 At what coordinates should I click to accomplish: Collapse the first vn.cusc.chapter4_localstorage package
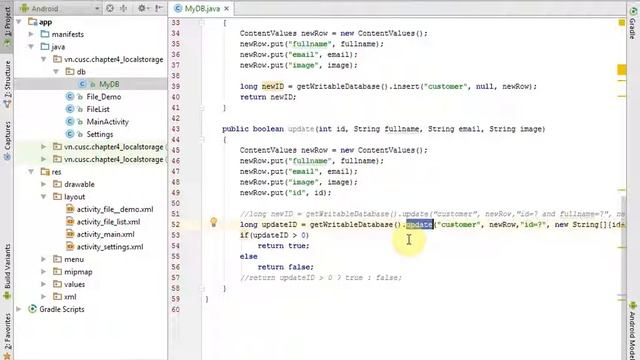tap(43, 59)
